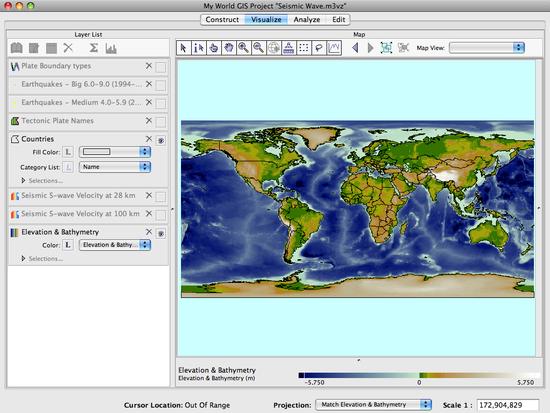The height and width of the screenshot is (413, 550).
Task: Click the gray table icon in Layer List toolbar
Action: [51, 48]
